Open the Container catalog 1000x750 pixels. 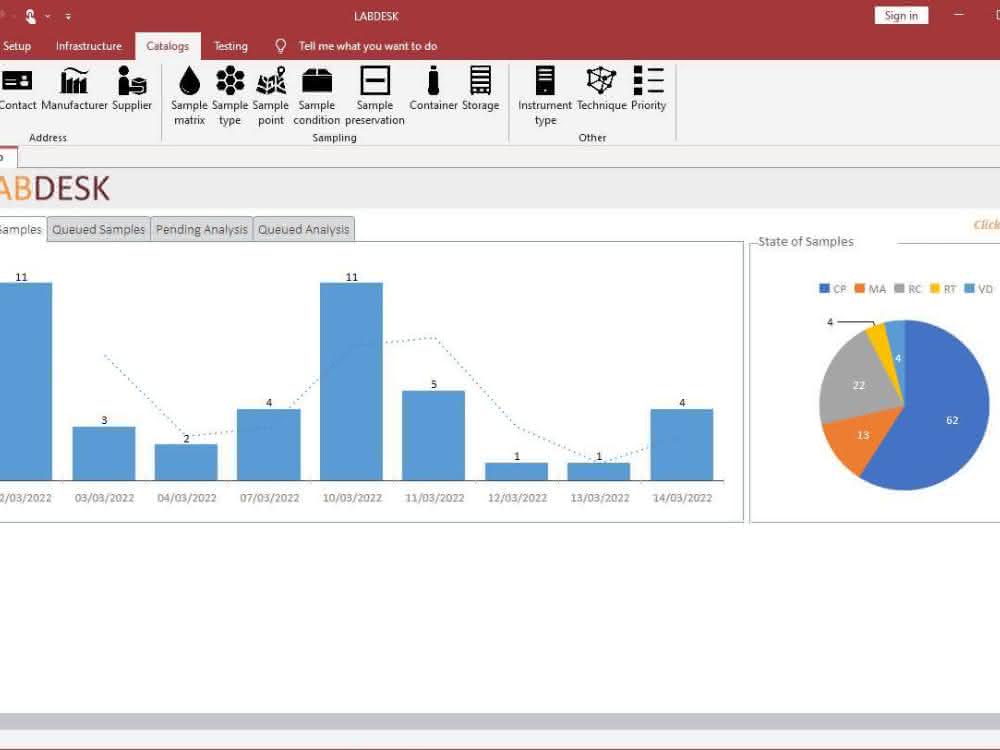433,89
